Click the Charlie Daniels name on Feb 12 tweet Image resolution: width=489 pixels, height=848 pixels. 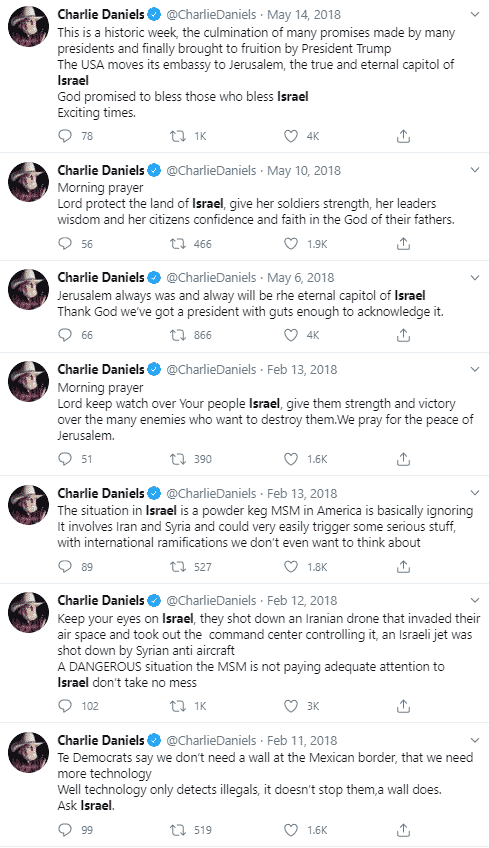(x=101, y=600)
